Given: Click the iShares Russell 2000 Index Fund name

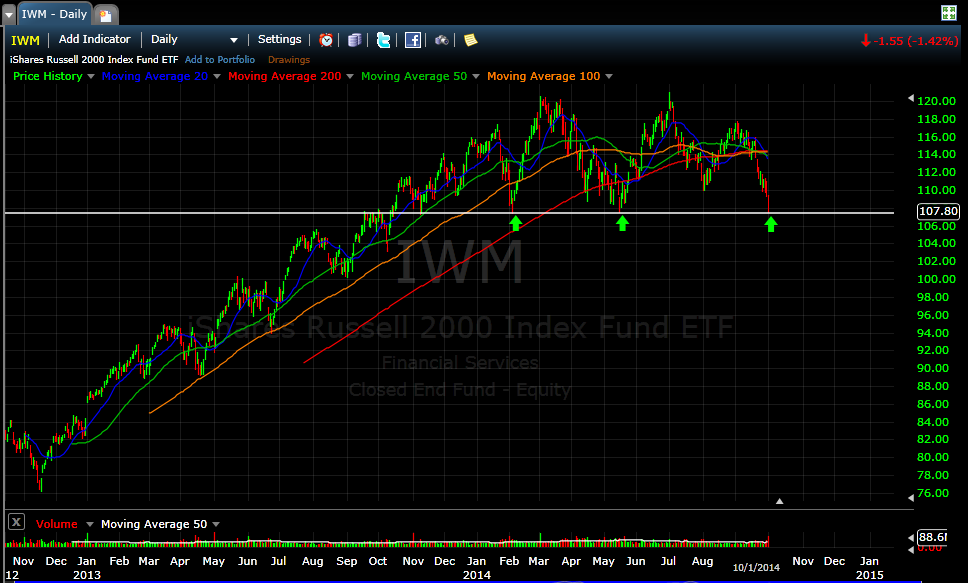Looking at the screenshot, I should coord(94,59).
